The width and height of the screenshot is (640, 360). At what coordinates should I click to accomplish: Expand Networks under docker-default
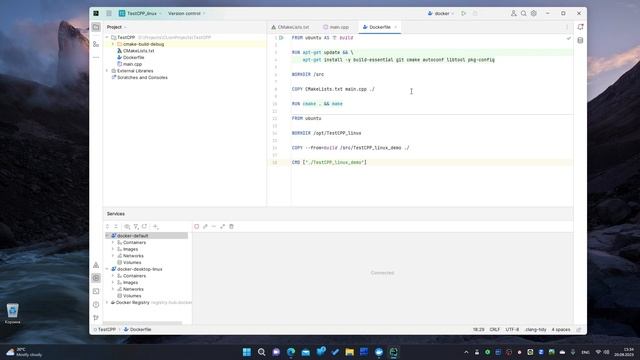point(113,256)
